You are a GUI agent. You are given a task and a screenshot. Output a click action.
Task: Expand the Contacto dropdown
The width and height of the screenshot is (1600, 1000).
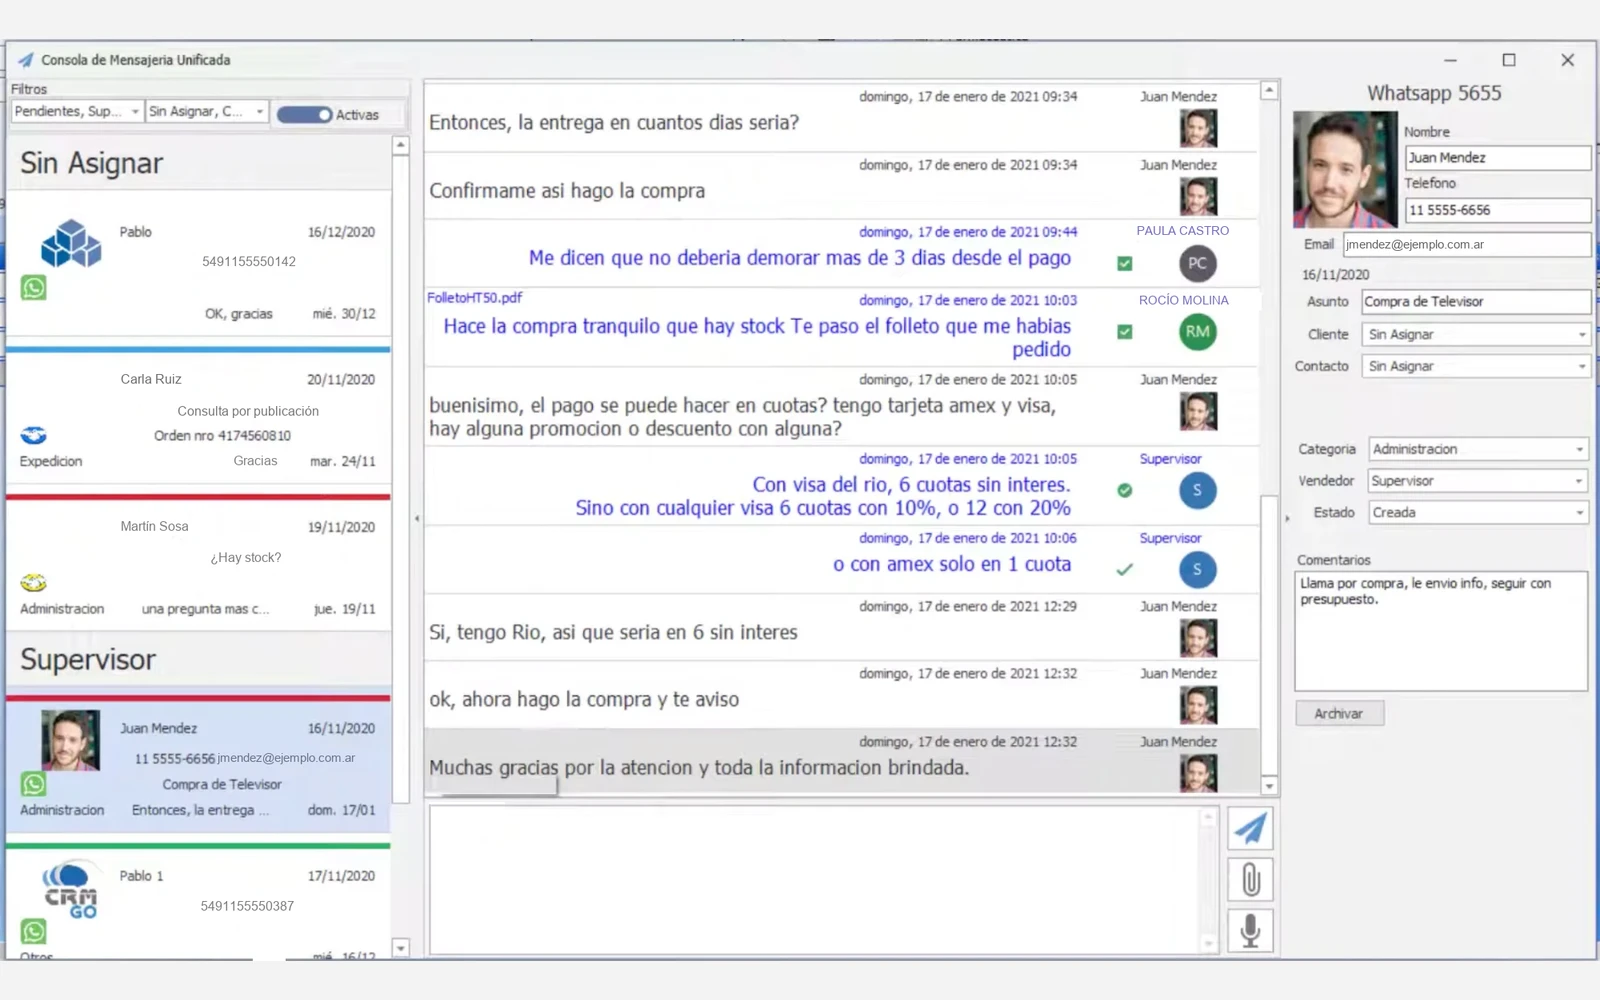[x=1476, y=367]
